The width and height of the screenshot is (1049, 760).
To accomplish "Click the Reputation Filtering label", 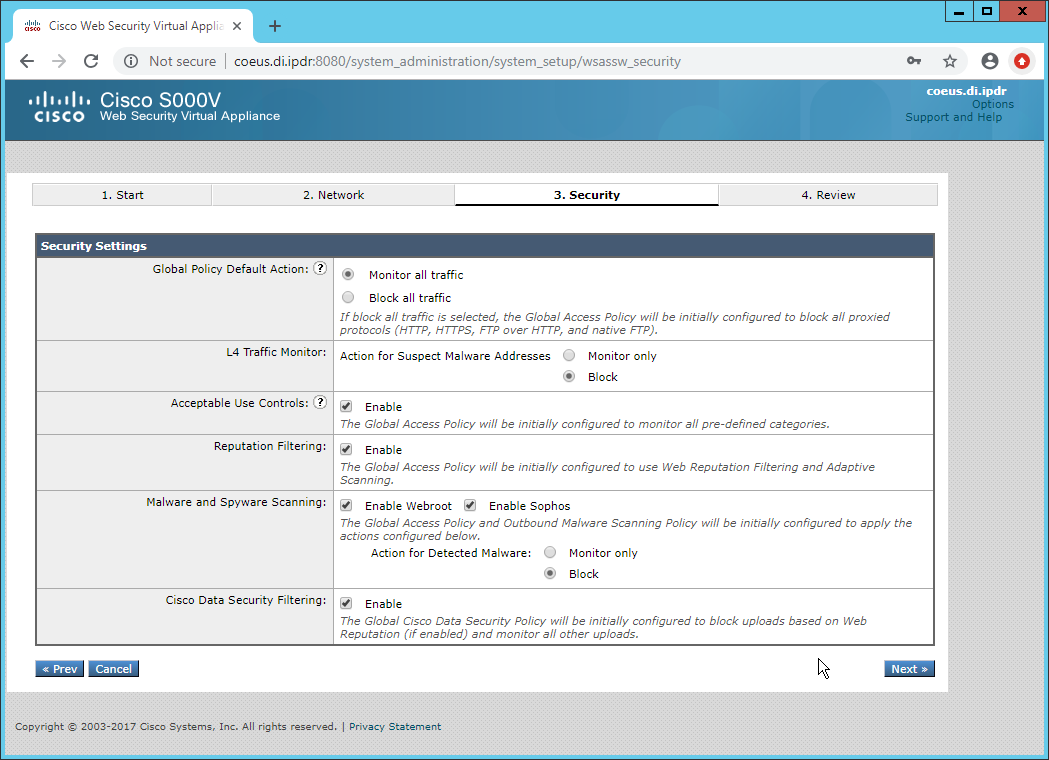I will pos(270,446).
